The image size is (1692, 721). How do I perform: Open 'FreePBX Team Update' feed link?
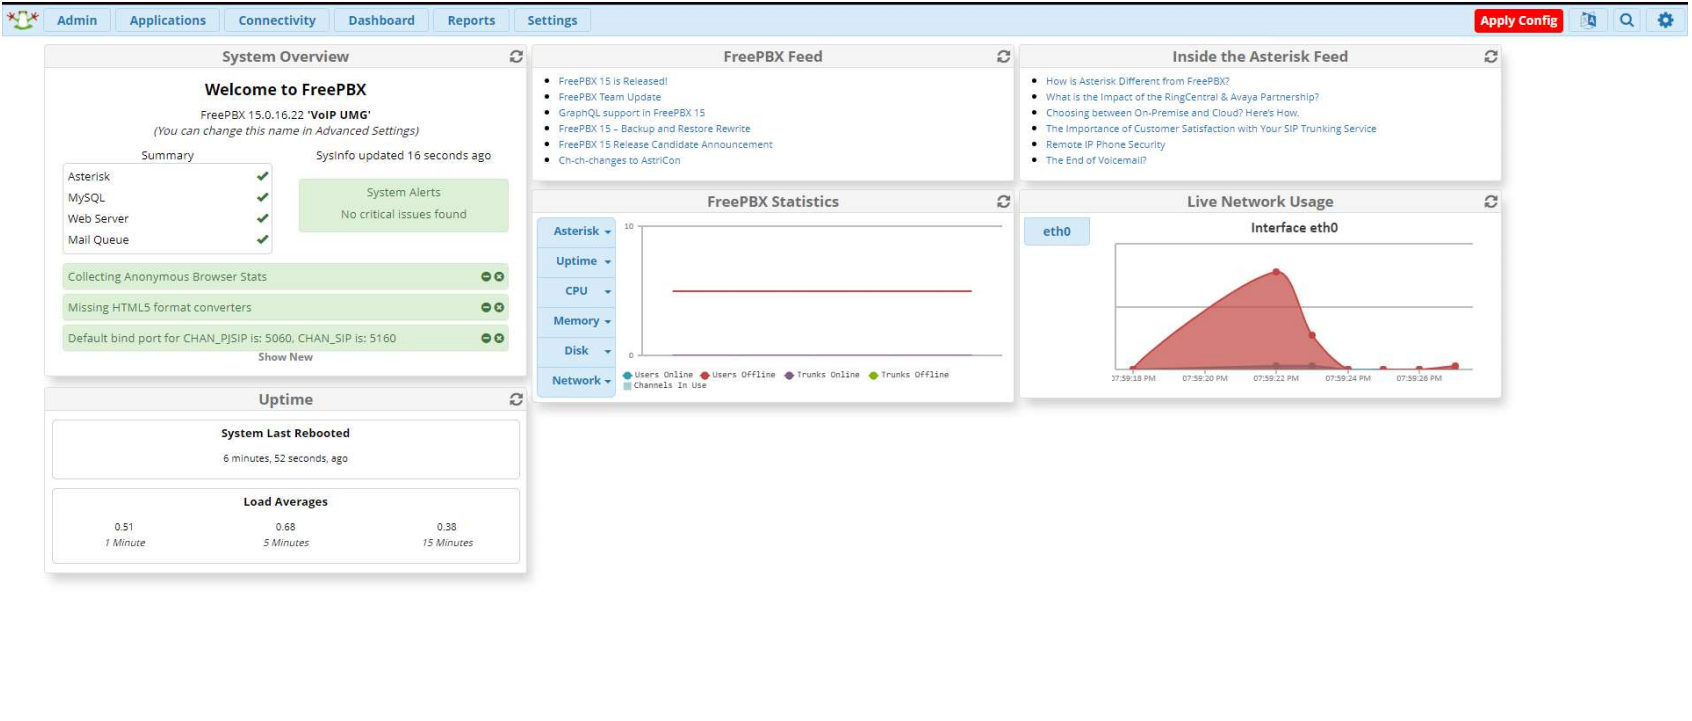point(610,97)
